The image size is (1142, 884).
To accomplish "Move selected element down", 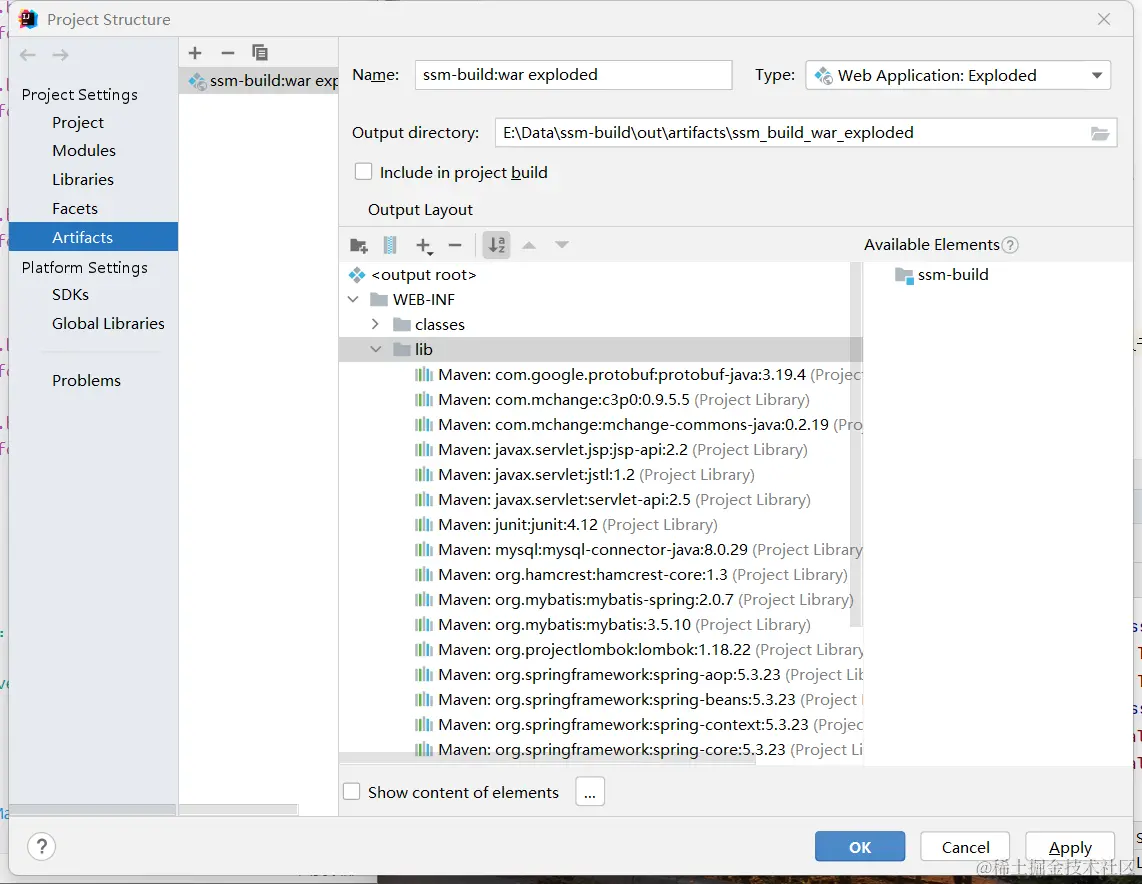I will [562, 245].
